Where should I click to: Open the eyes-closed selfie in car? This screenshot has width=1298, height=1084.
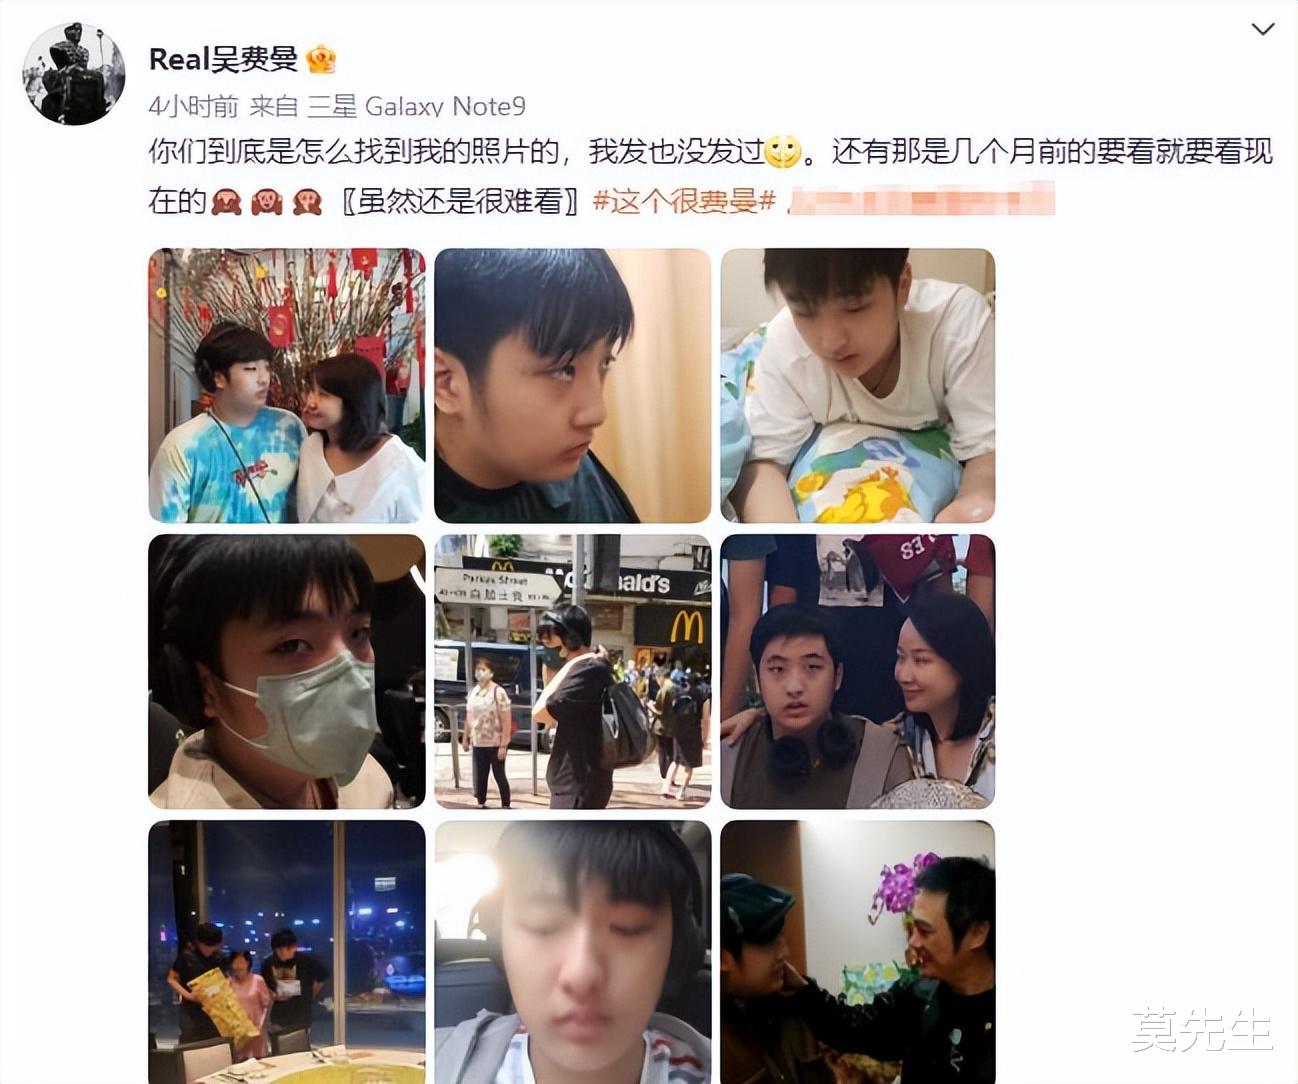(x=573, y=952)
